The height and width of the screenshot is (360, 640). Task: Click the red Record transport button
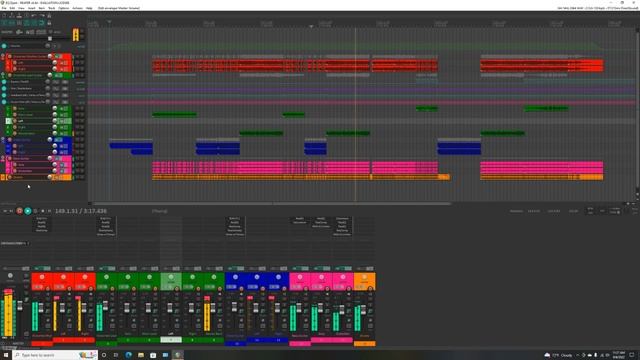tap(19, 211)
